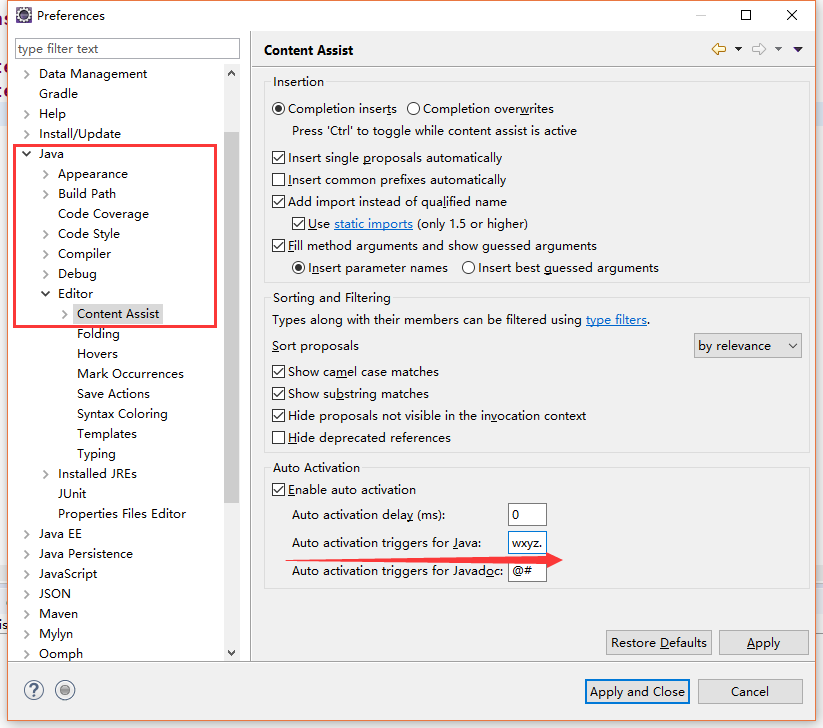This screenshot has width=823, height=728.
Task: Expand the Code Style node
Action: pyautogui.click(x=46, y=234)
